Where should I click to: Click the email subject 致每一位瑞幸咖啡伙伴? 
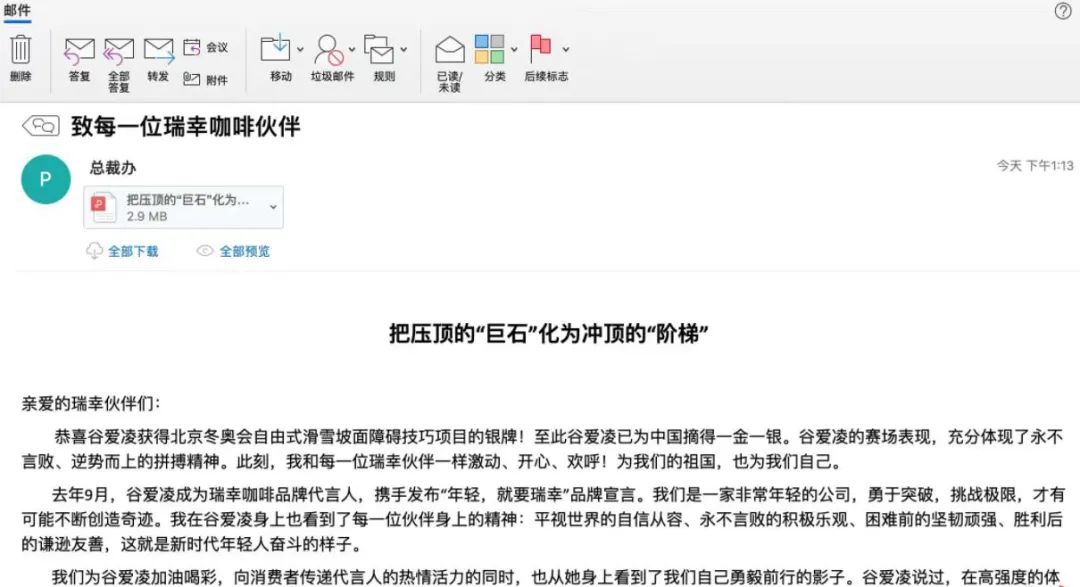click(186, 126)
